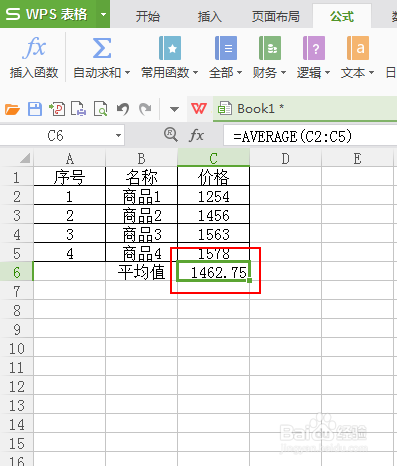Select row 13 header
This screenshot has width=397, height=466.
(16, 405)
